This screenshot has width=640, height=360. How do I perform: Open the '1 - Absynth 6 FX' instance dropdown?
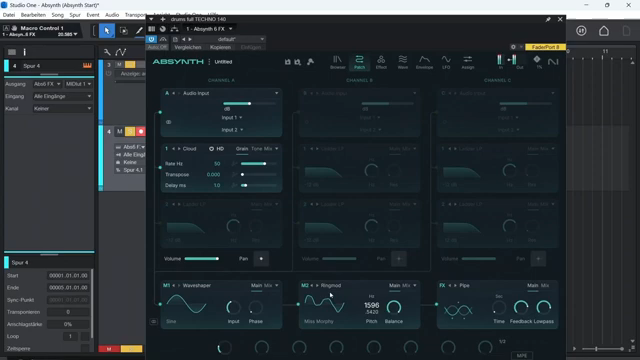[x=209, y=29]
